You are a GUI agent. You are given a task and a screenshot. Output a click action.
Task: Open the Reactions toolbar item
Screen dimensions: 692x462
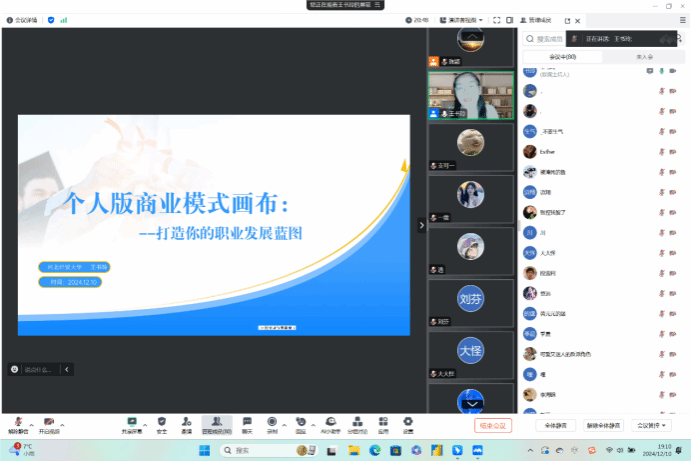pyautogui.click(x=301, y=425)
